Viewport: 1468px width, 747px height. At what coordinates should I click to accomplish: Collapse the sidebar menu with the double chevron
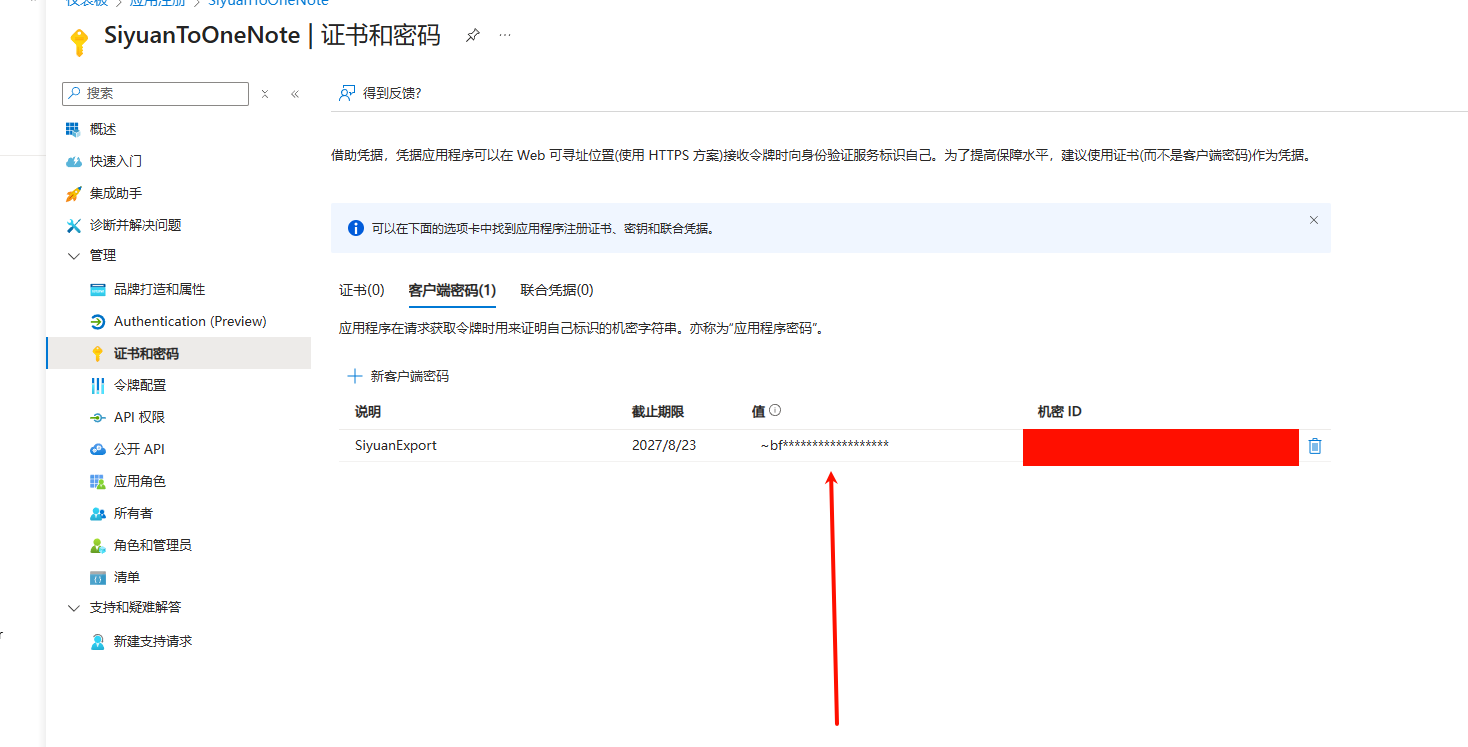(295, 94)
